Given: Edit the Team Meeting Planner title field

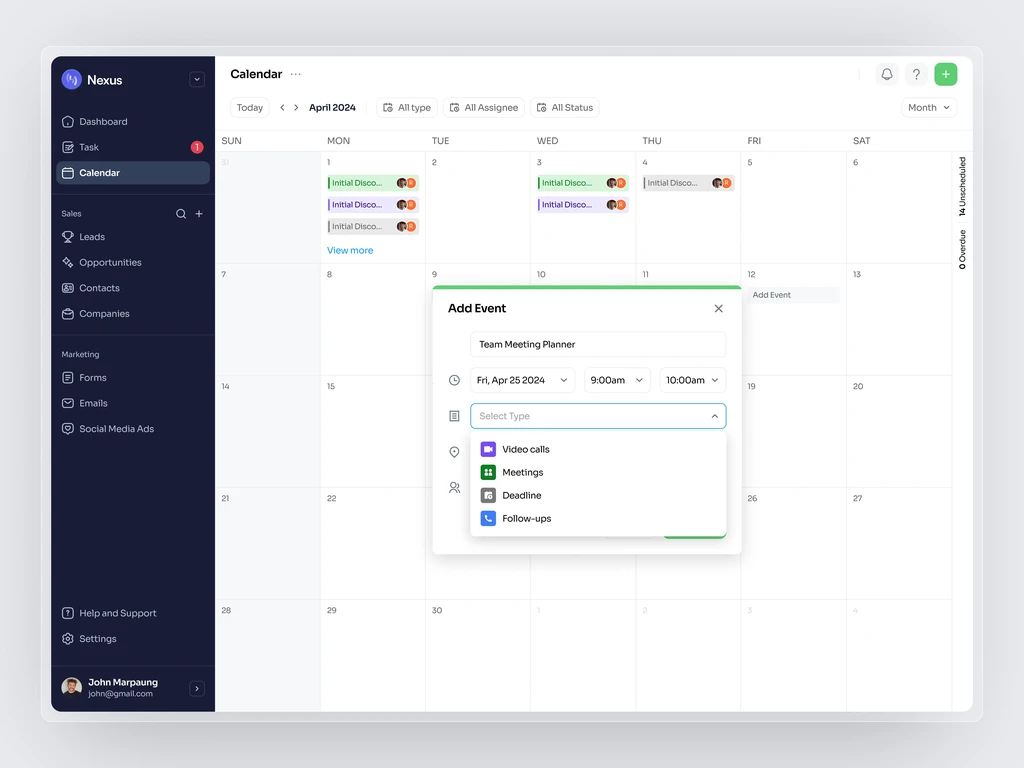Looking at the screenshot, I should coord(598,344).
